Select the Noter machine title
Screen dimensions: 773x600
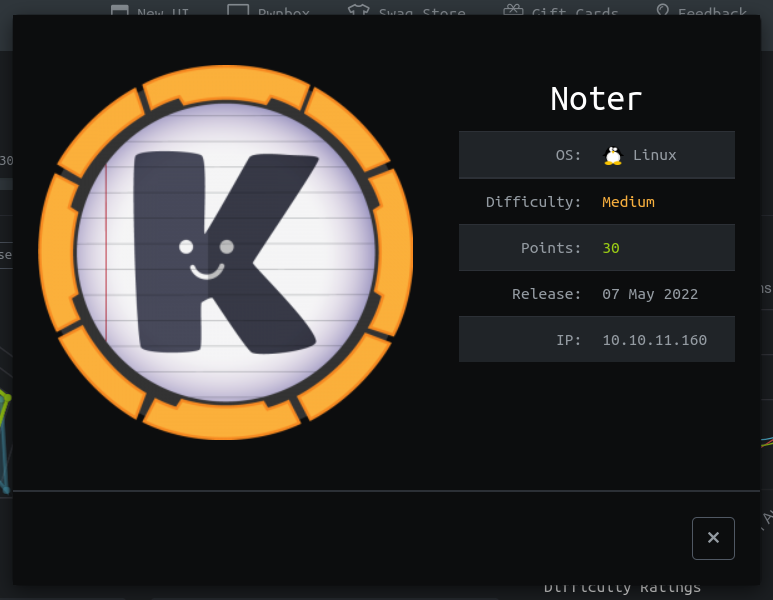coord(596,99)
